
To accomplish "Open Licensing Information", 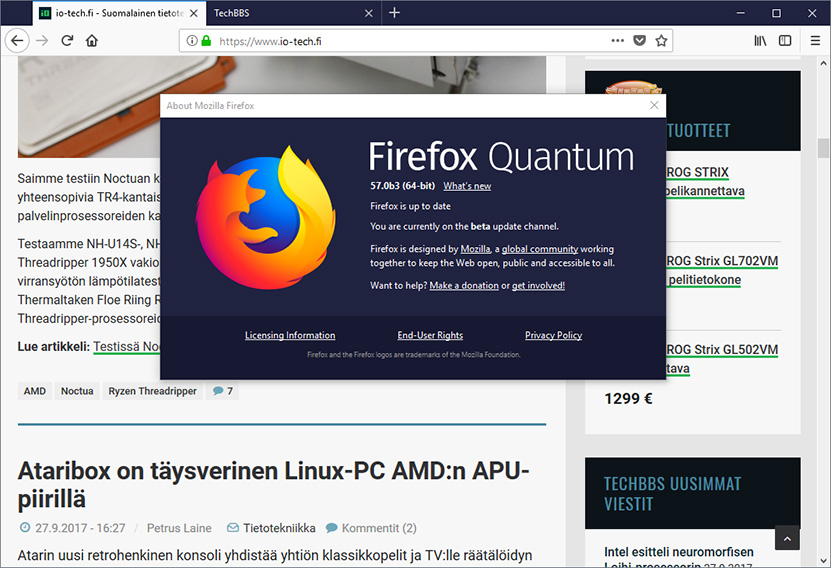I will tap(290, 335).
